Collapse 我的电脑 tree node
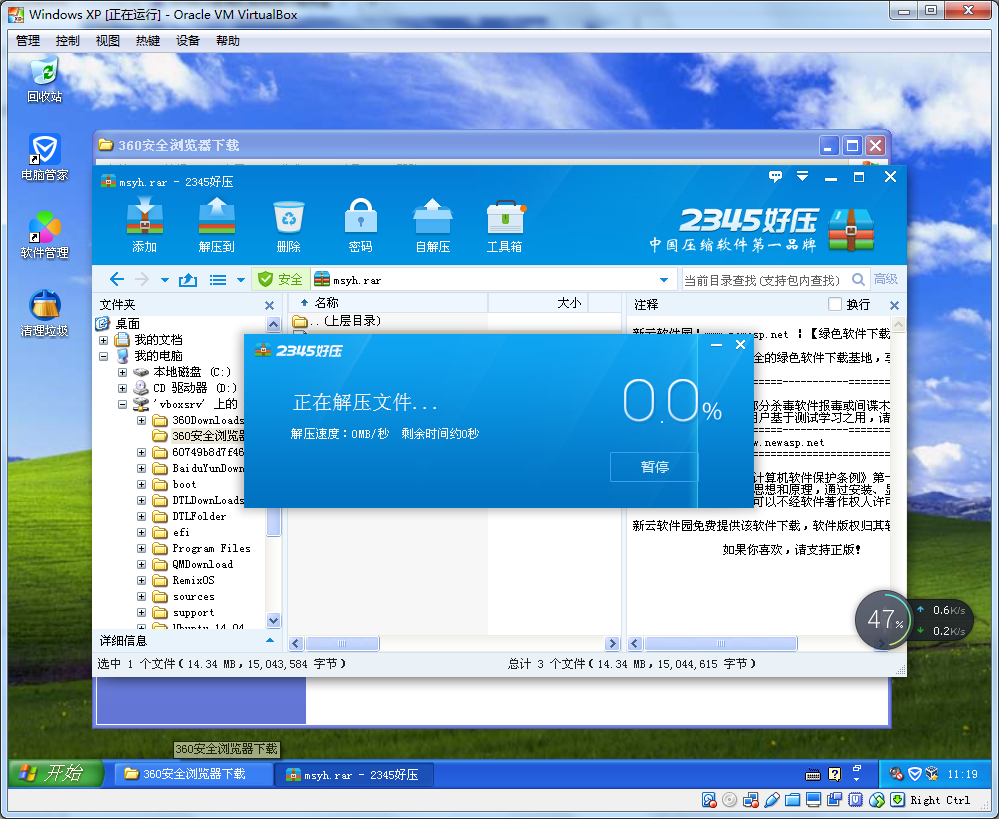Image resolution: width=999 pixels, height=819 pixels. pos(103,356)
